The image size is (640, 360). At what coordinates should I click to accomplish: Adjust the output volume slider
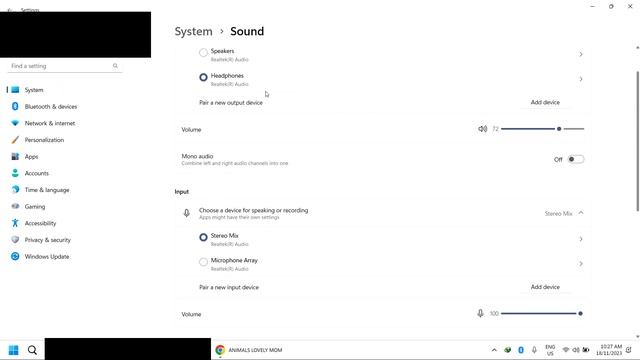pyautogui.click(x=542, y=129)
